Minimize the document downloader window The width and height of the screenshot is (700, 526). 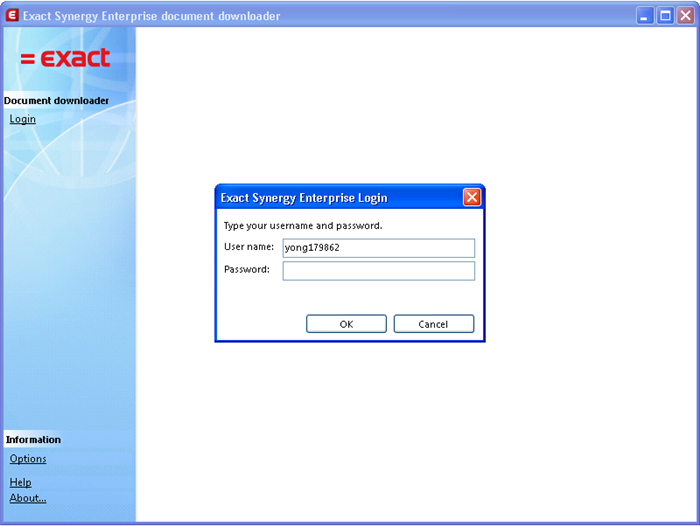(645, 16)
